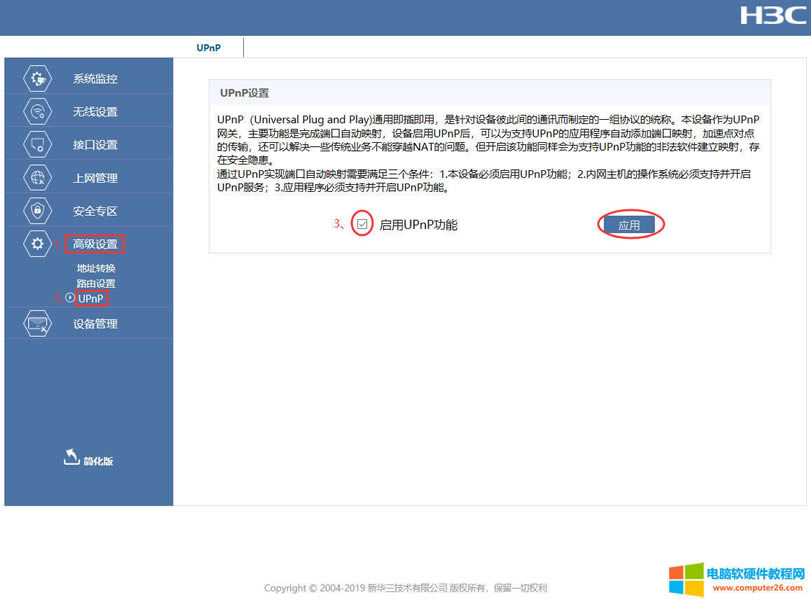The height and width of the screenshot is (602, 811).
Task: Click the 接口设置 interface settings icon
Action: click(x=38, y=144)
